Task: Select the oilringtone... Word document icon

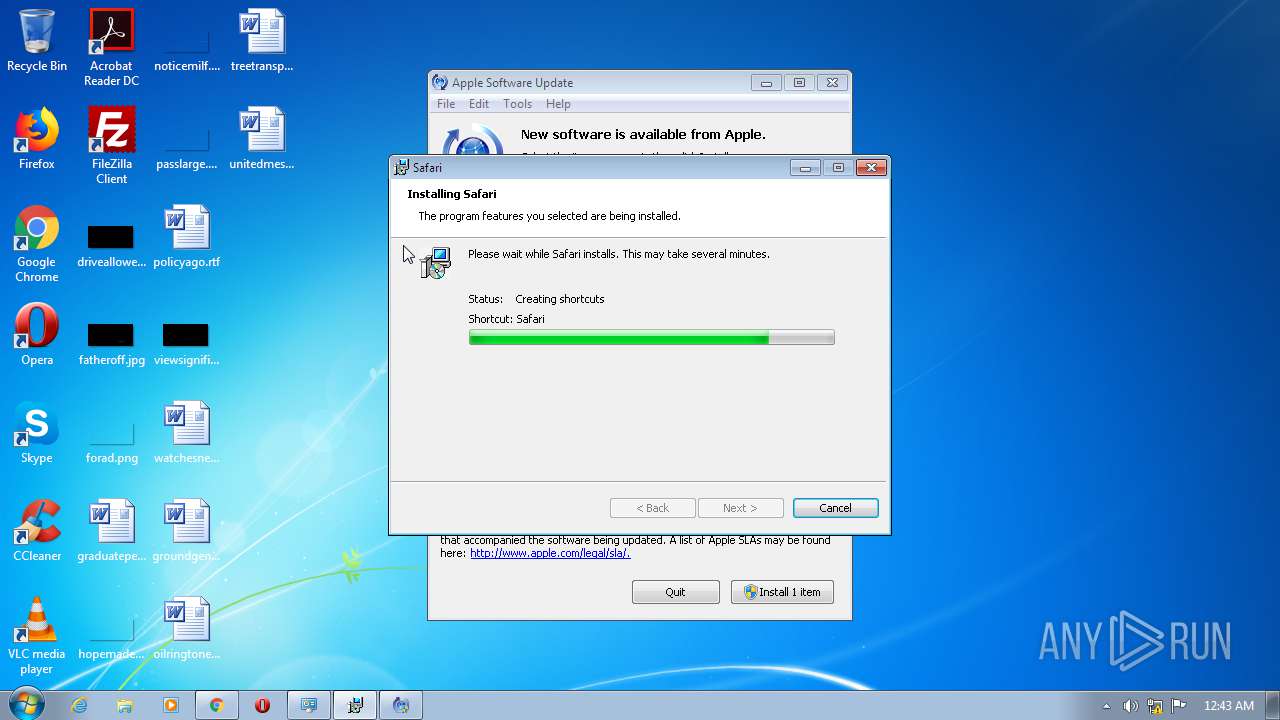Action: (186, 628)
